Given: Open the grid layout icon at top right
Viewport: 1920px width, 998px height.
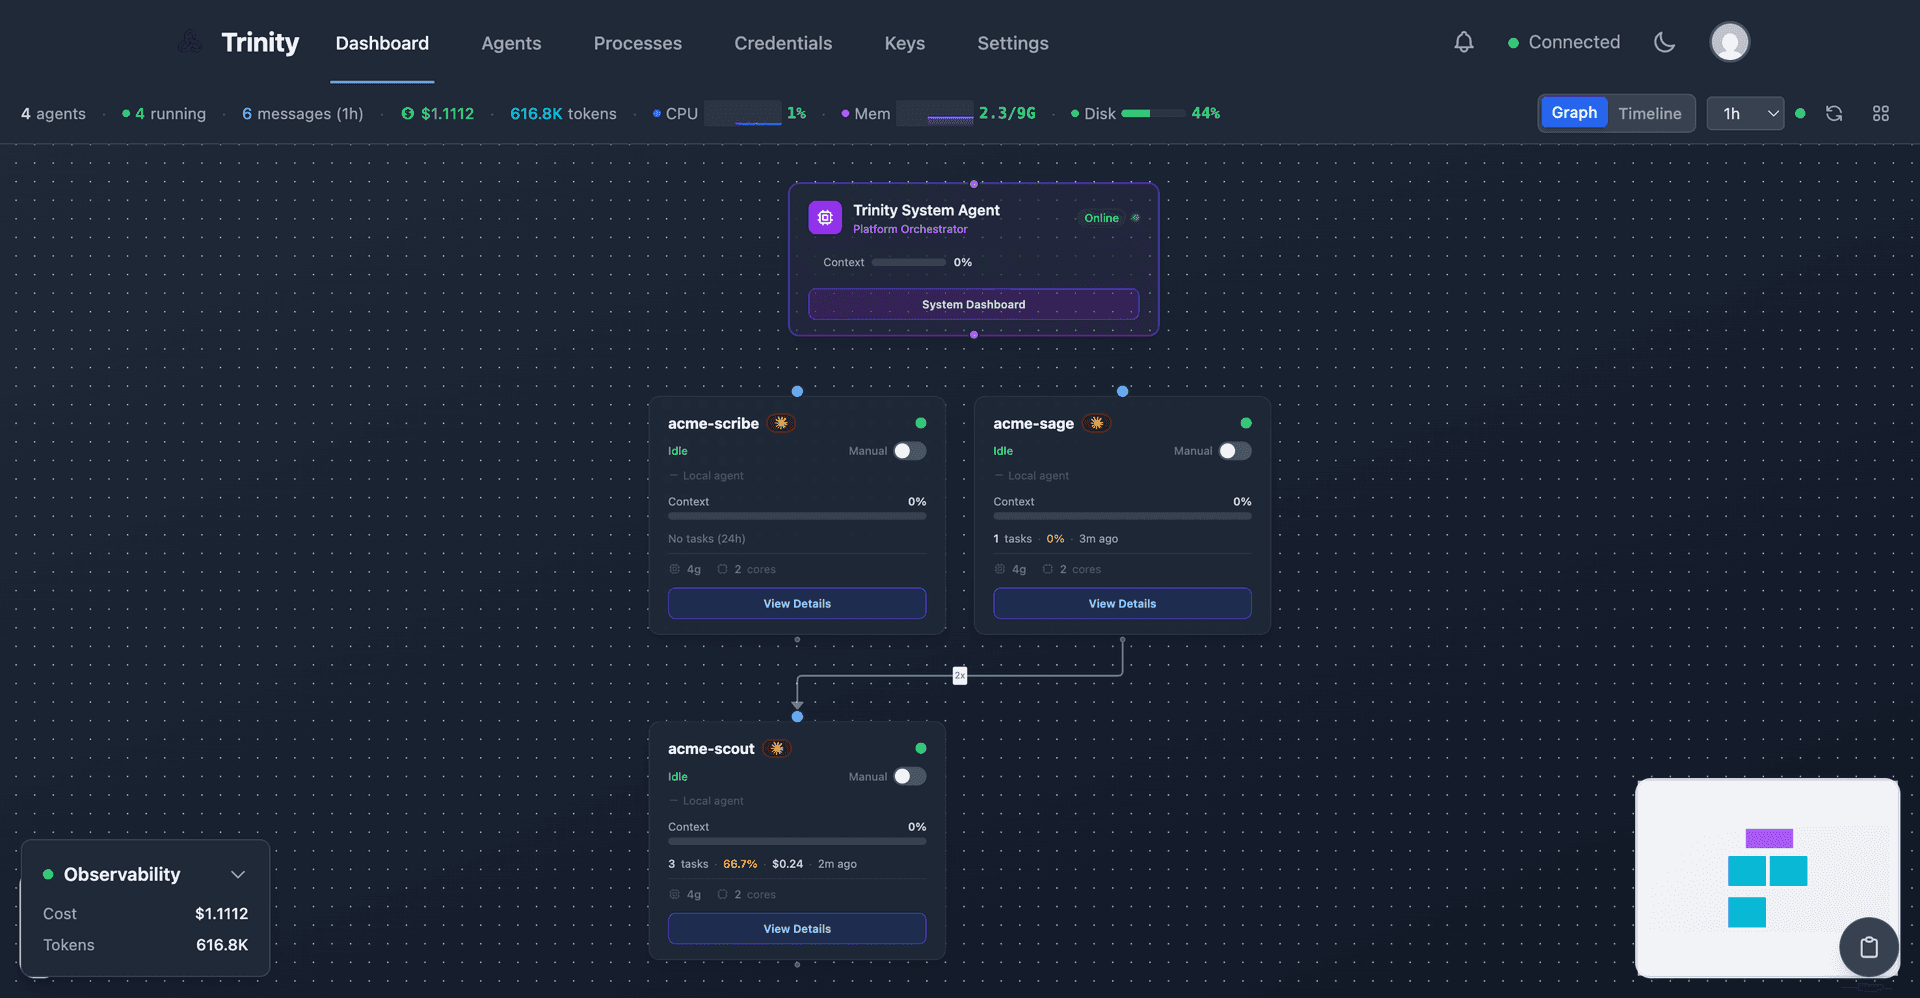Looking at the screenshot, I should 1881,113.
